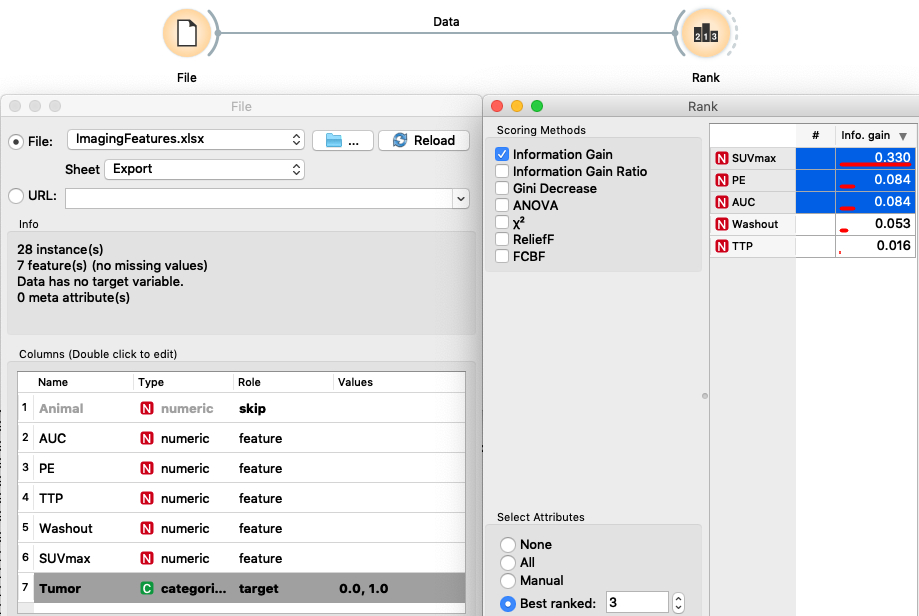Choose the Manual attribute selection option
Viewport: 919px width, 616px height.
coord(508,581)
